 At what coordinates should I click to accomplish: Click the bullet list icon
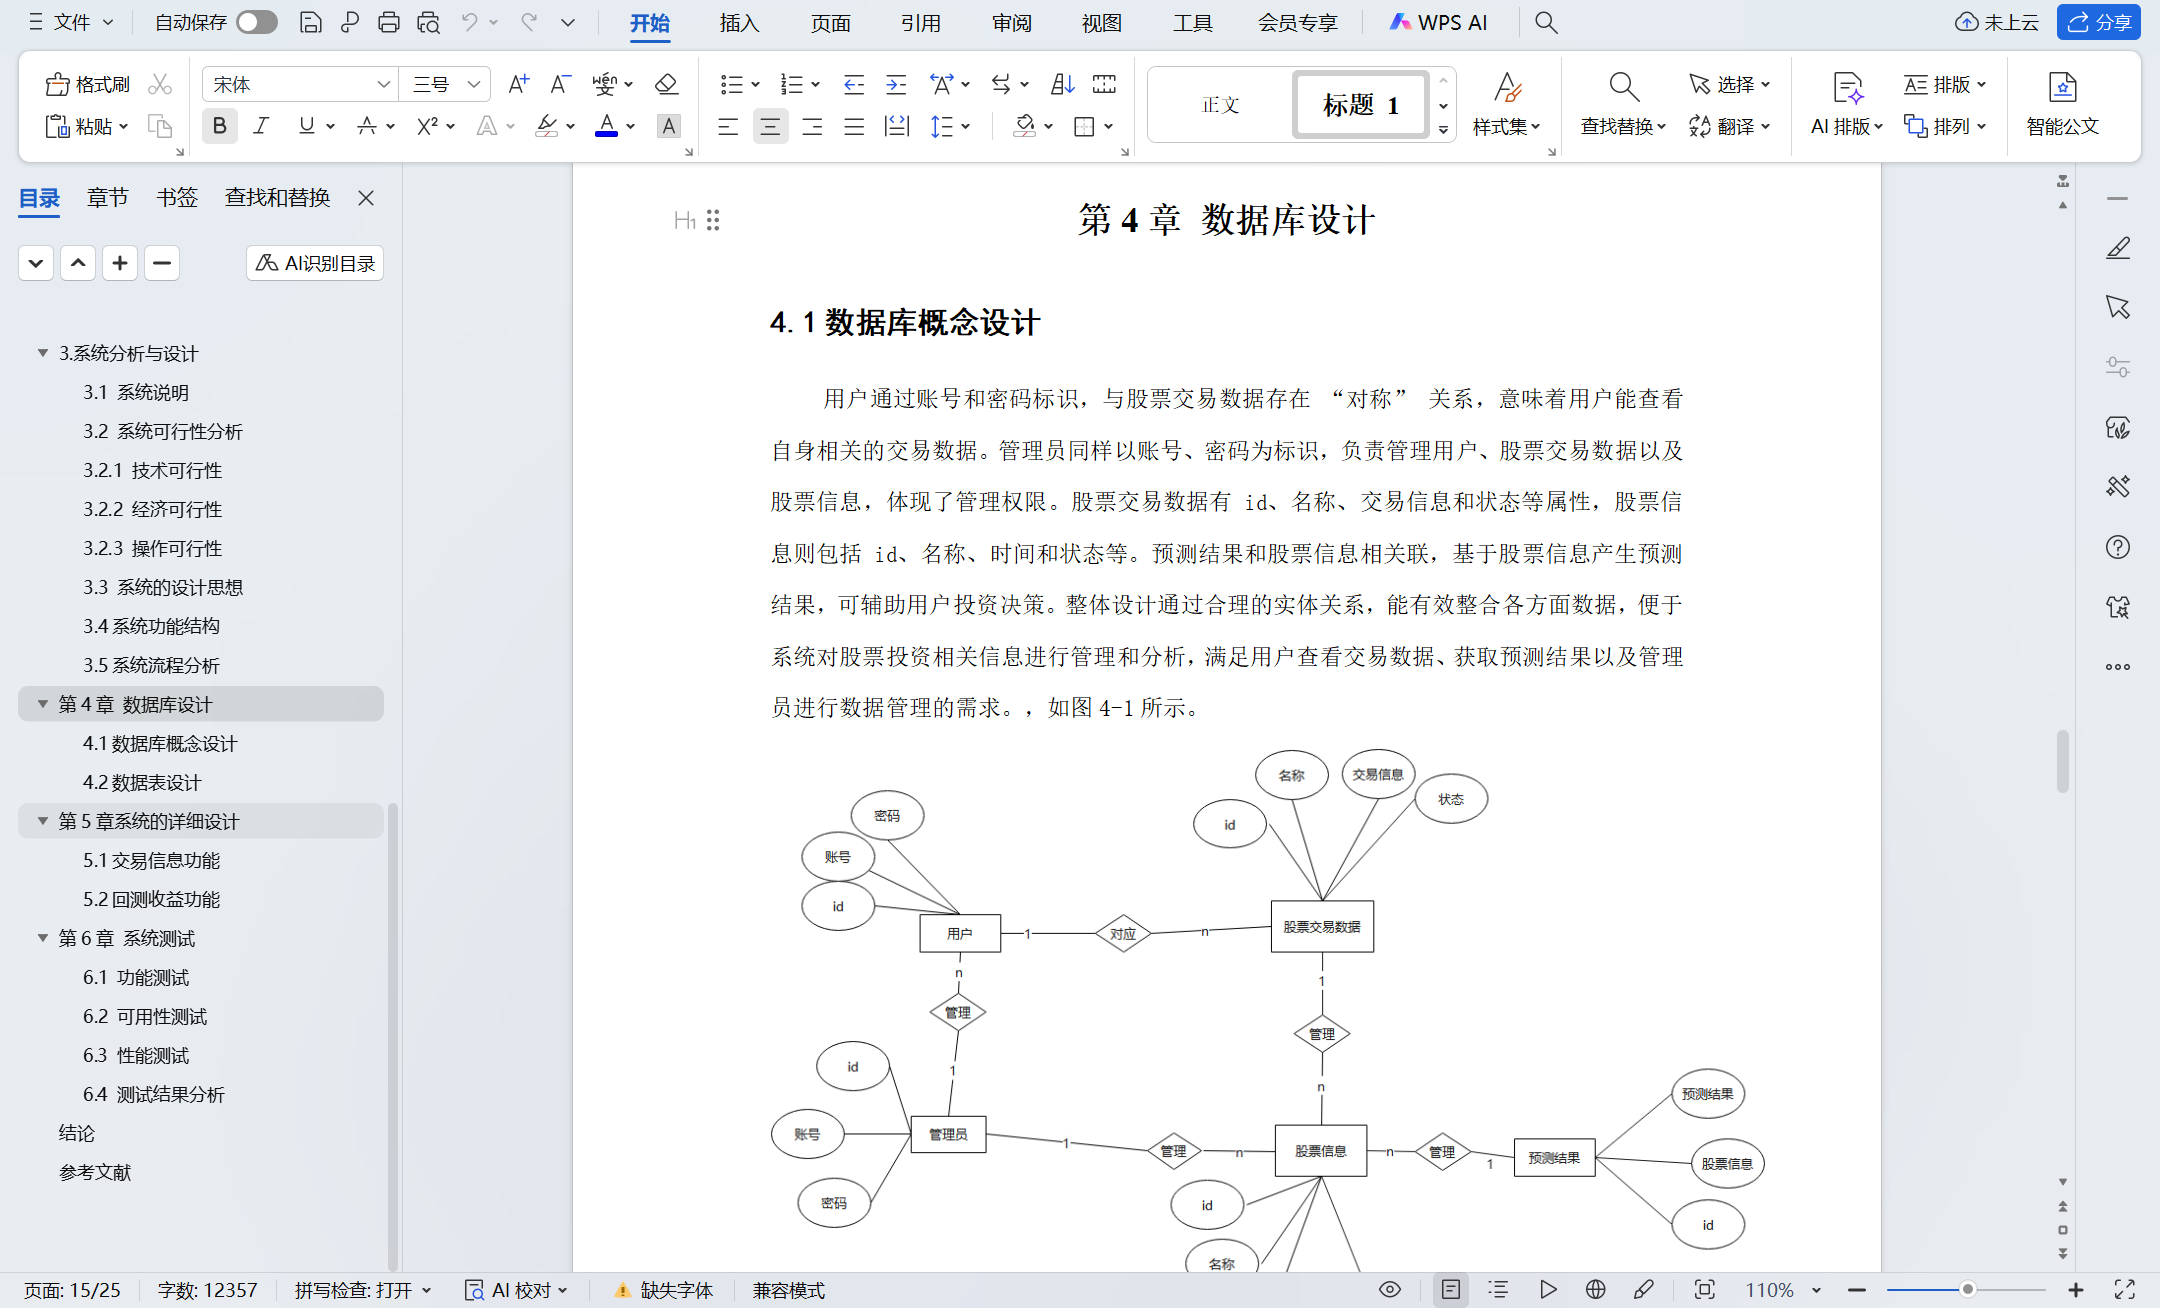(x=731, y=85)
